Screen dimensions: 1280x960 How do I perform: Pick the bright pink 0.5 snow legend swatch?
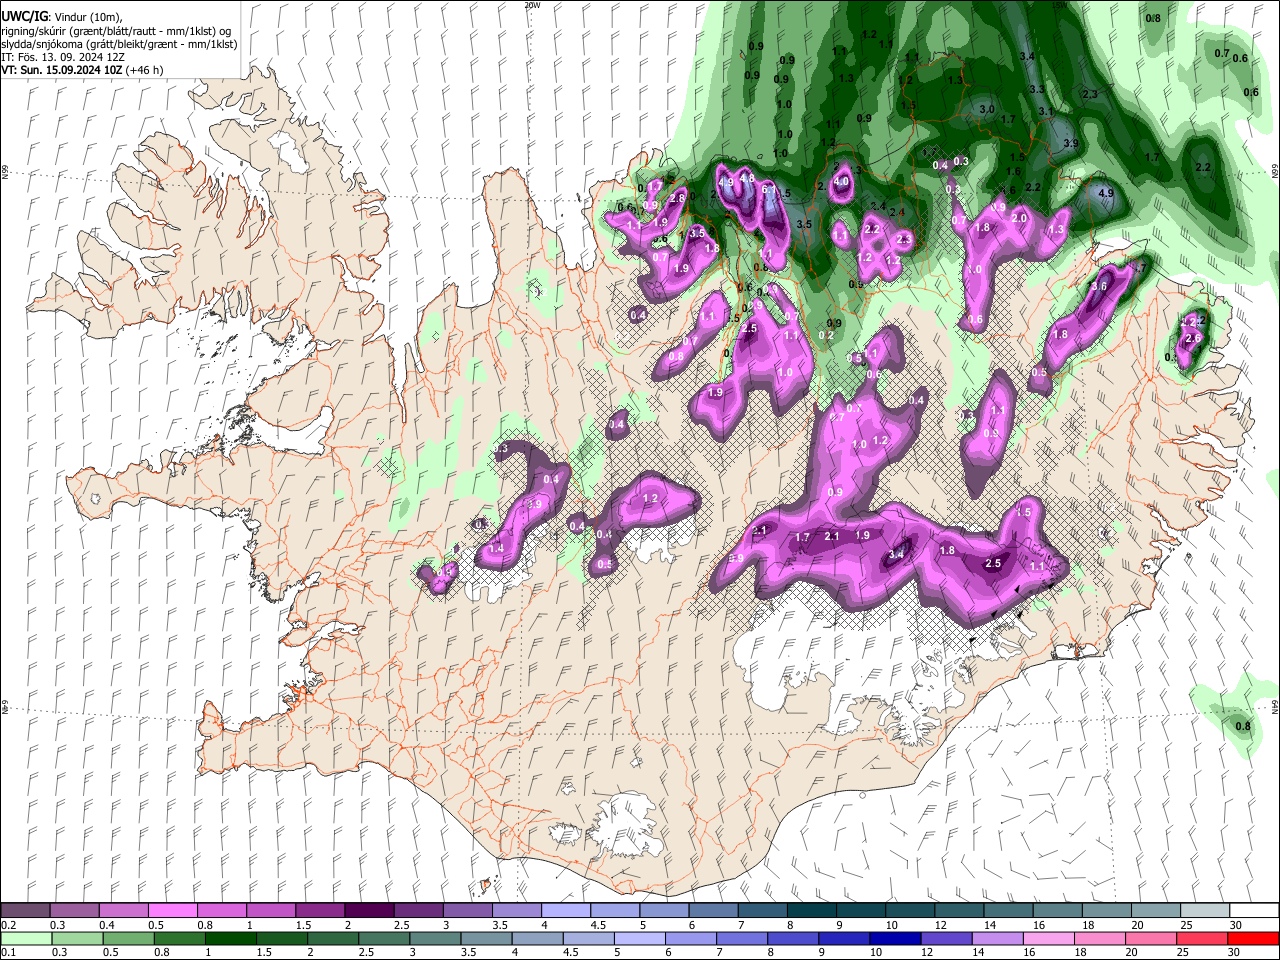(172, 911)
